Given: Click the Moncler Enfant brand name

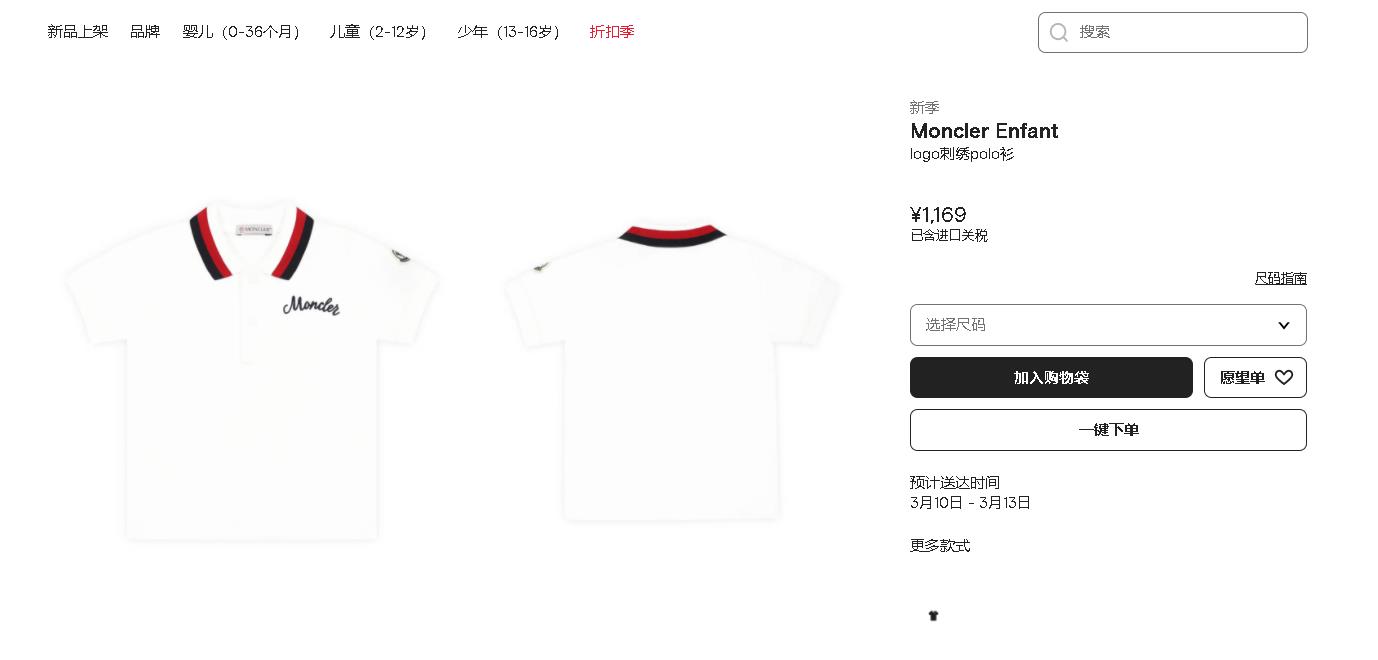Looking at the screenshot, I should click(984, 131).
